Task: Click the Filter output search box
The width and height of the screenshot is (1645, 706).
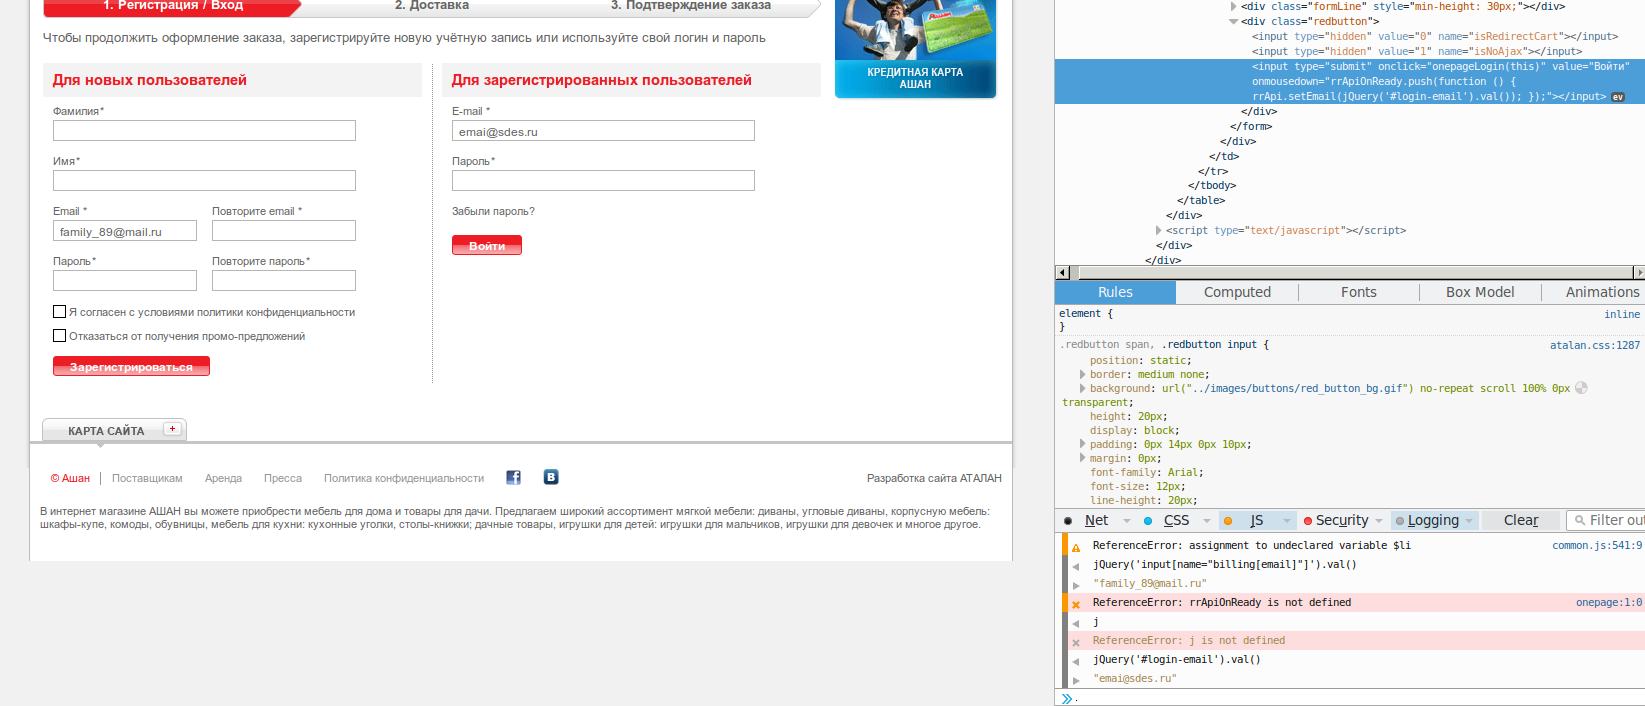Action: (x=1606, y=520)
